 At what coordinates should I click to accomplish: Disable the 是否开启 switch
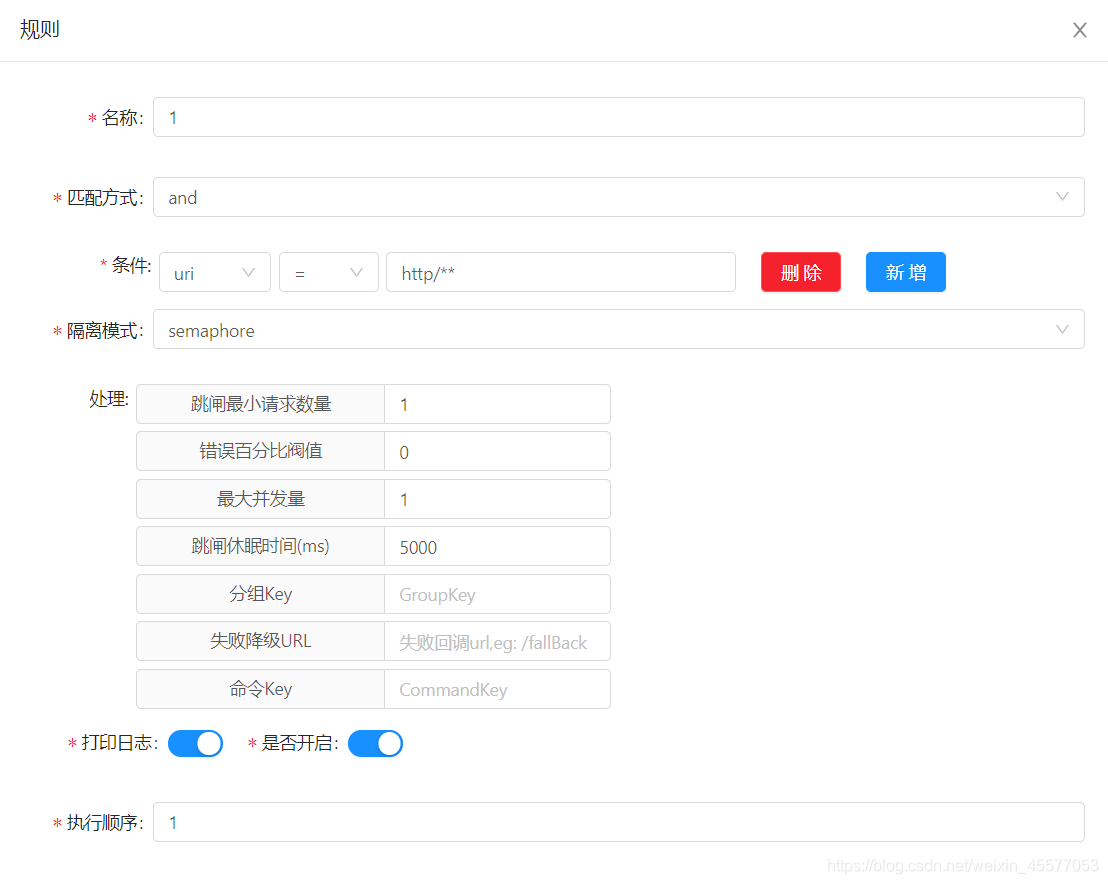pyautogui.click(x=375, y=743)
